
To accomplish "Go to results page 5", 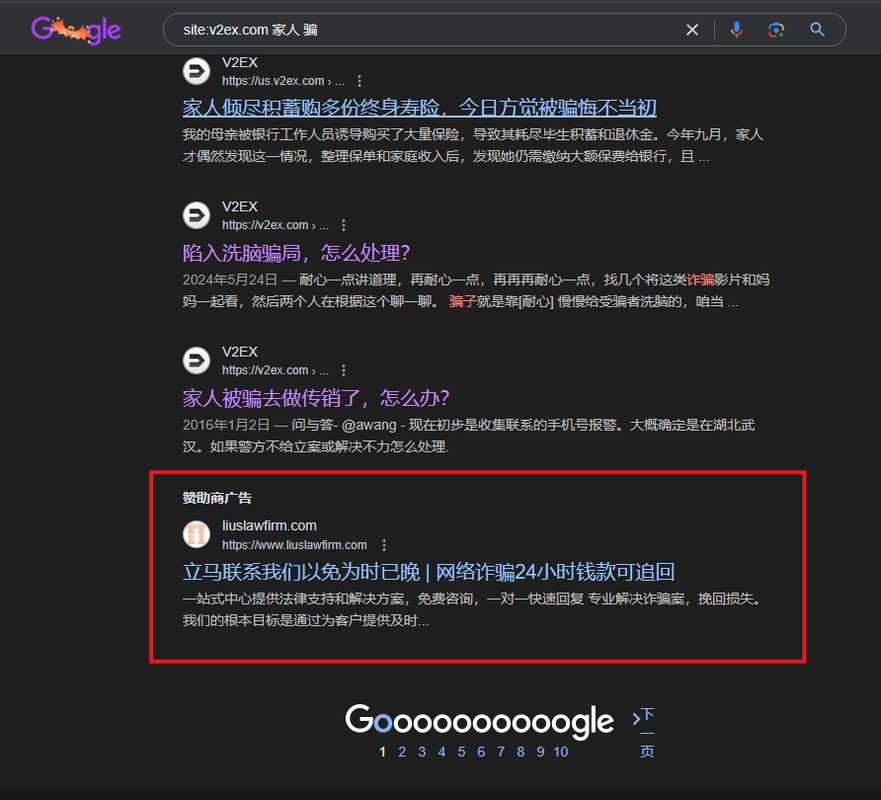I will tap(461, 752).
